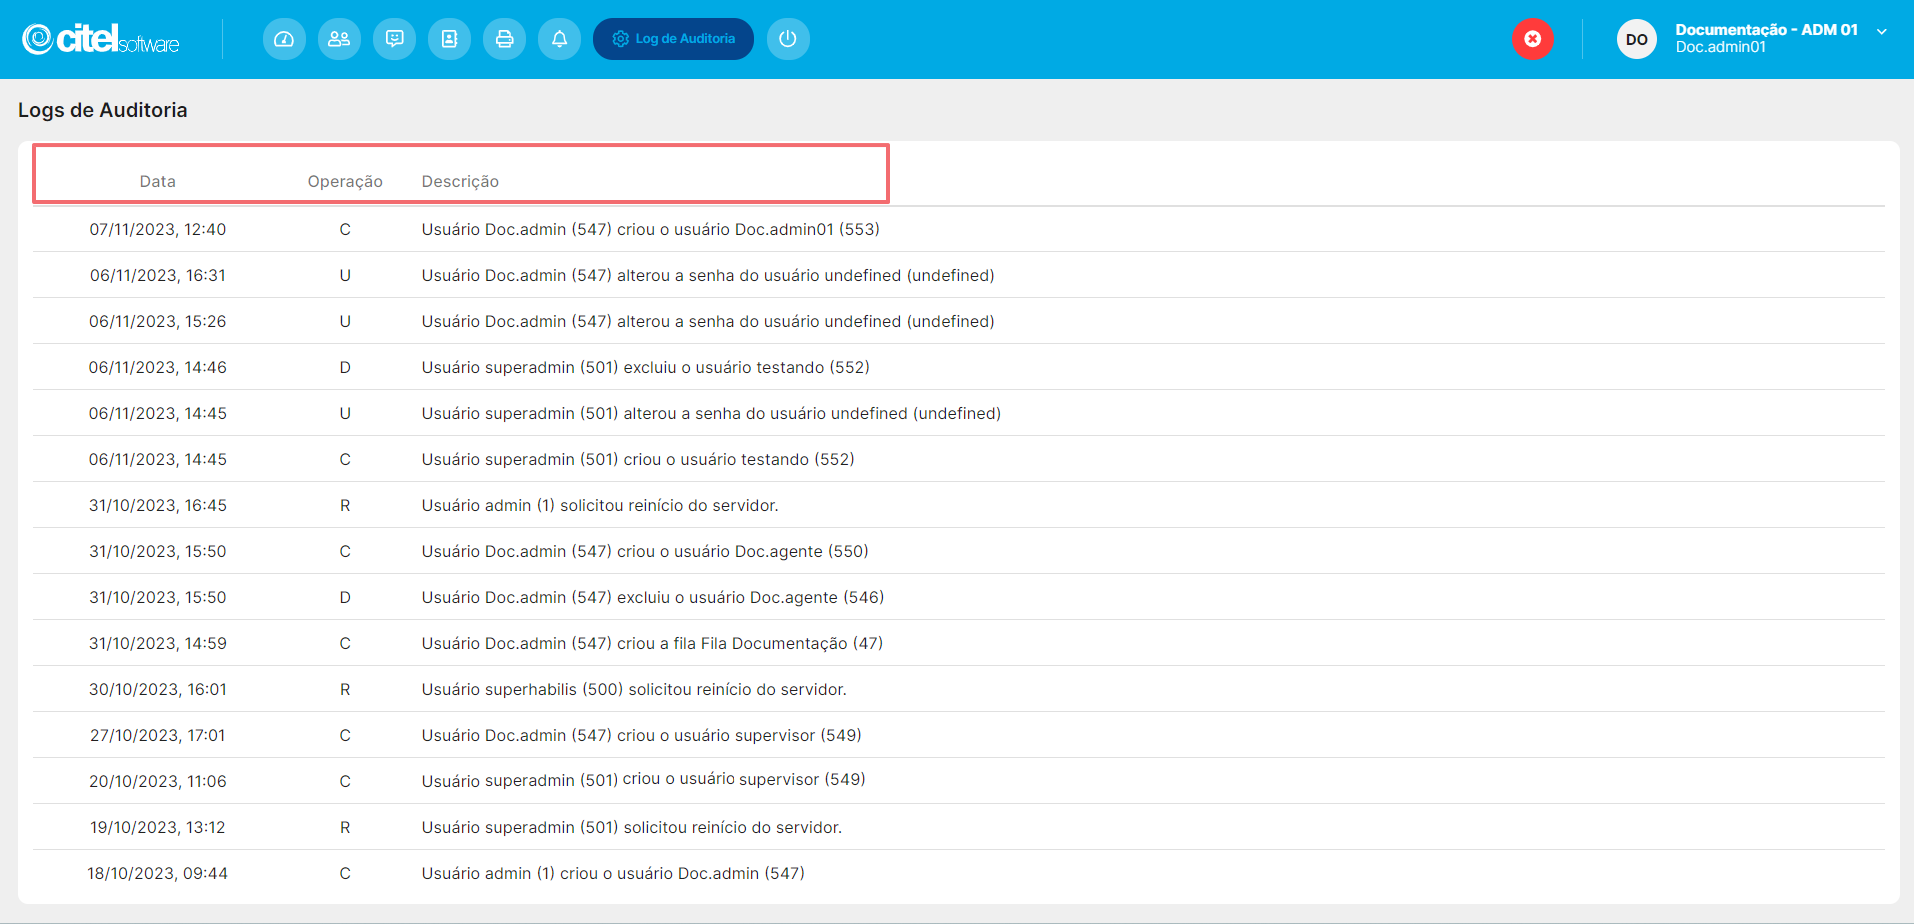
Task: Open the contacts address book icon
Action: (x=449, y=39)
